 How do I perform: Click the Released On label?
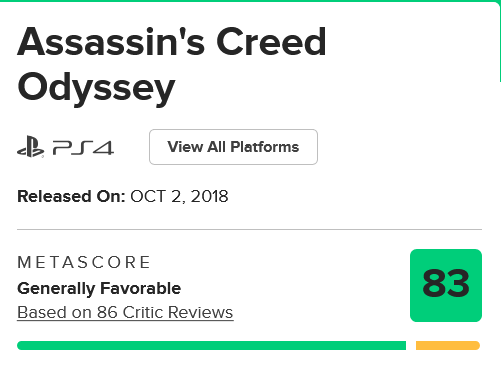tap(71, 196)
